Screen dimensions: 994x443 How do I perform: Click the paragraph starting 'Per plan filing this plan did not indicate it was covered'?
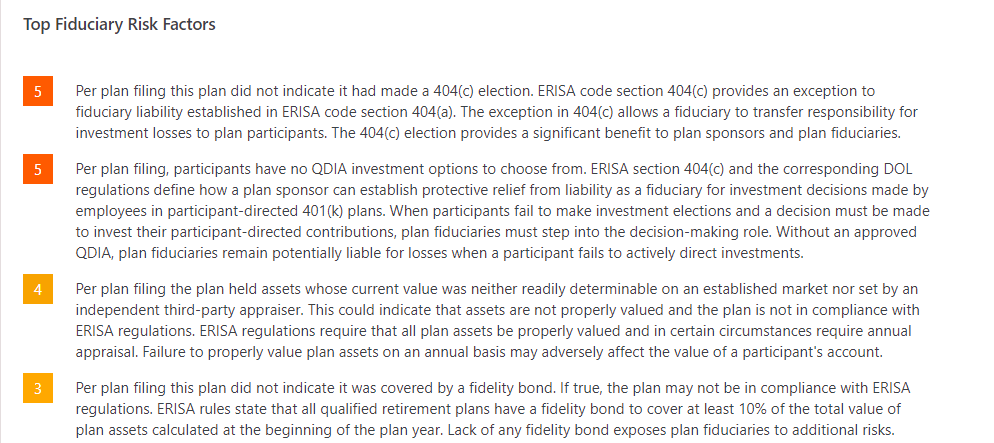(490, 409)
